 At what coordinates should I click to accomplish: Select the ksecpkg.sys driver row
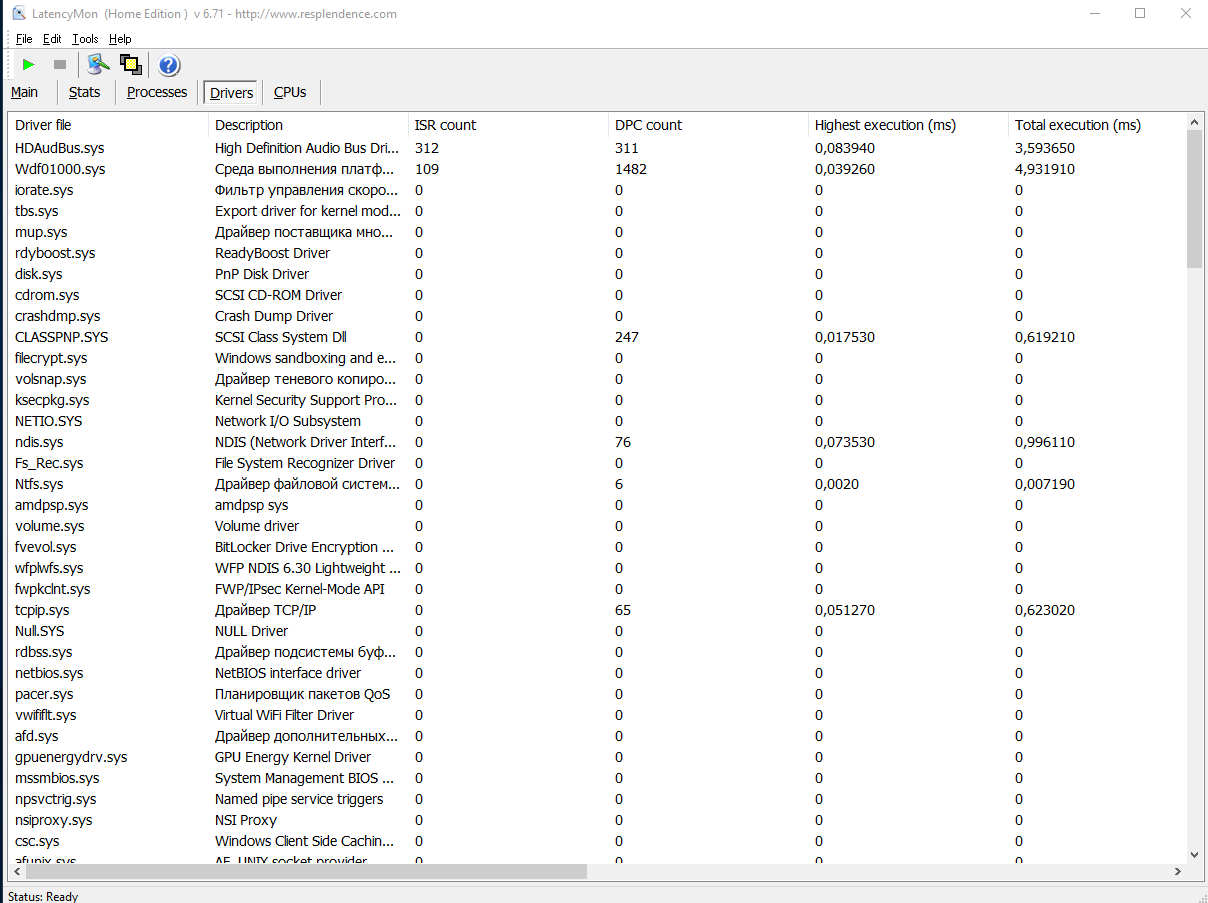click(x=597, y=400)
